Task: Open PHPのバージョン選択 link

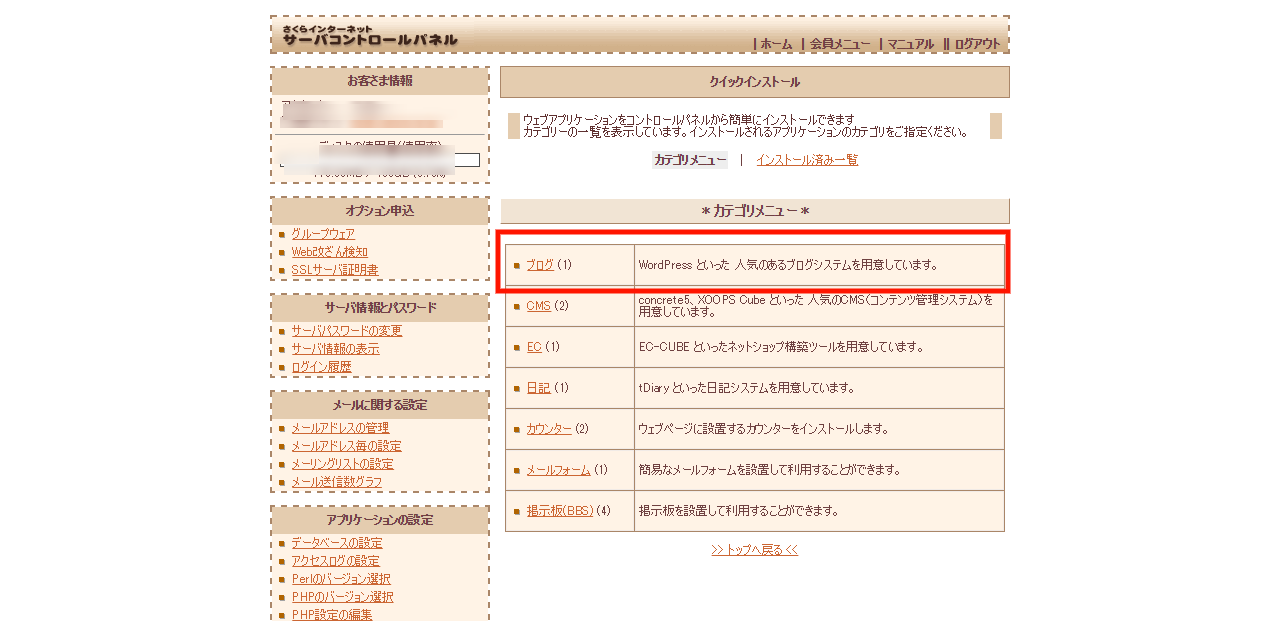Action: (x=342, y=597)
